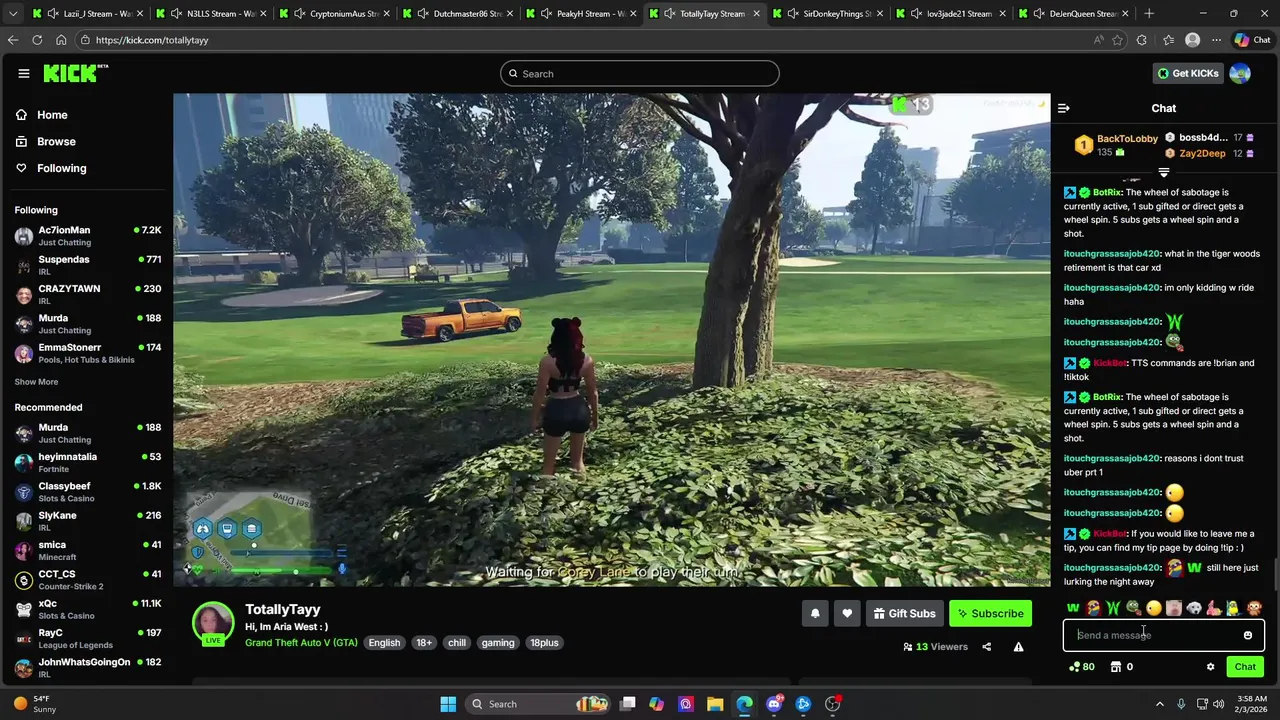Insert the white dog emote

click(1194, 608)
